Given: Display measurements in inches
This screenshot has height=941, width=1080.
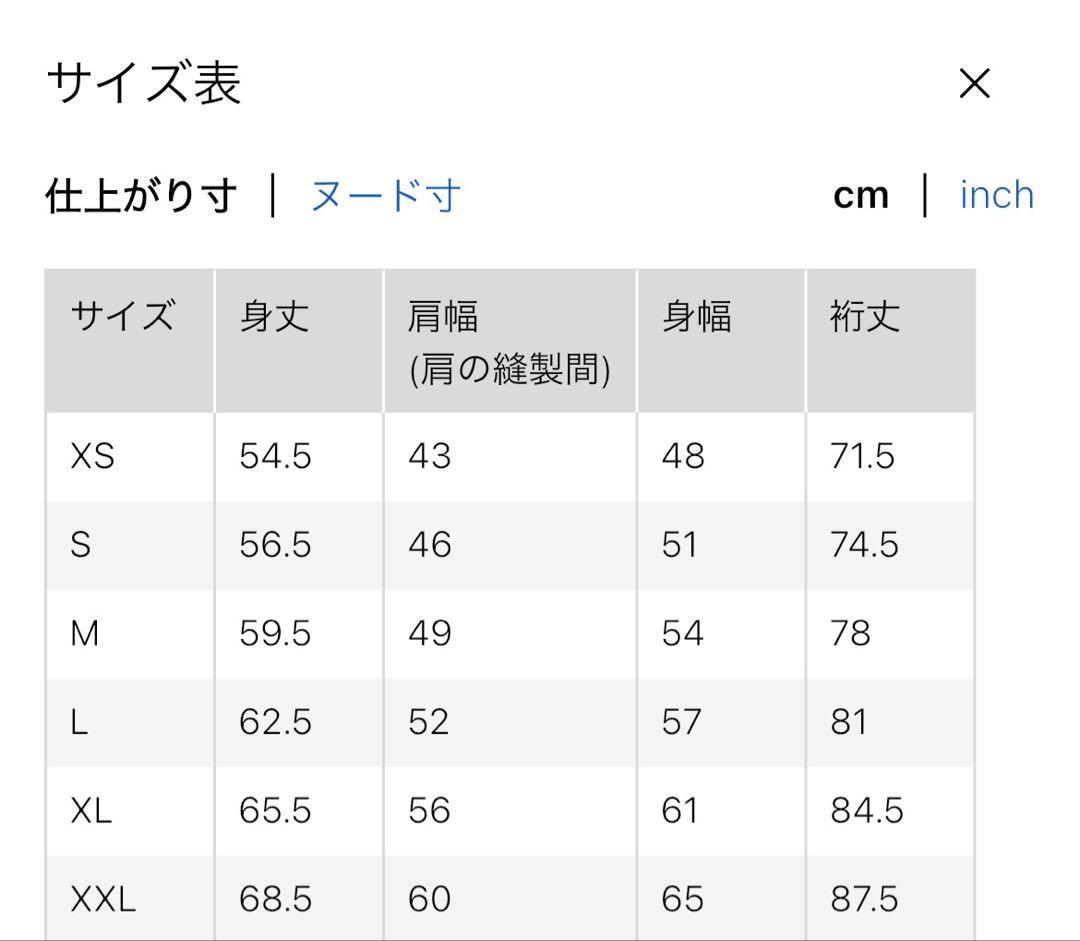Looking at the screenshot, I should (995, 194).
